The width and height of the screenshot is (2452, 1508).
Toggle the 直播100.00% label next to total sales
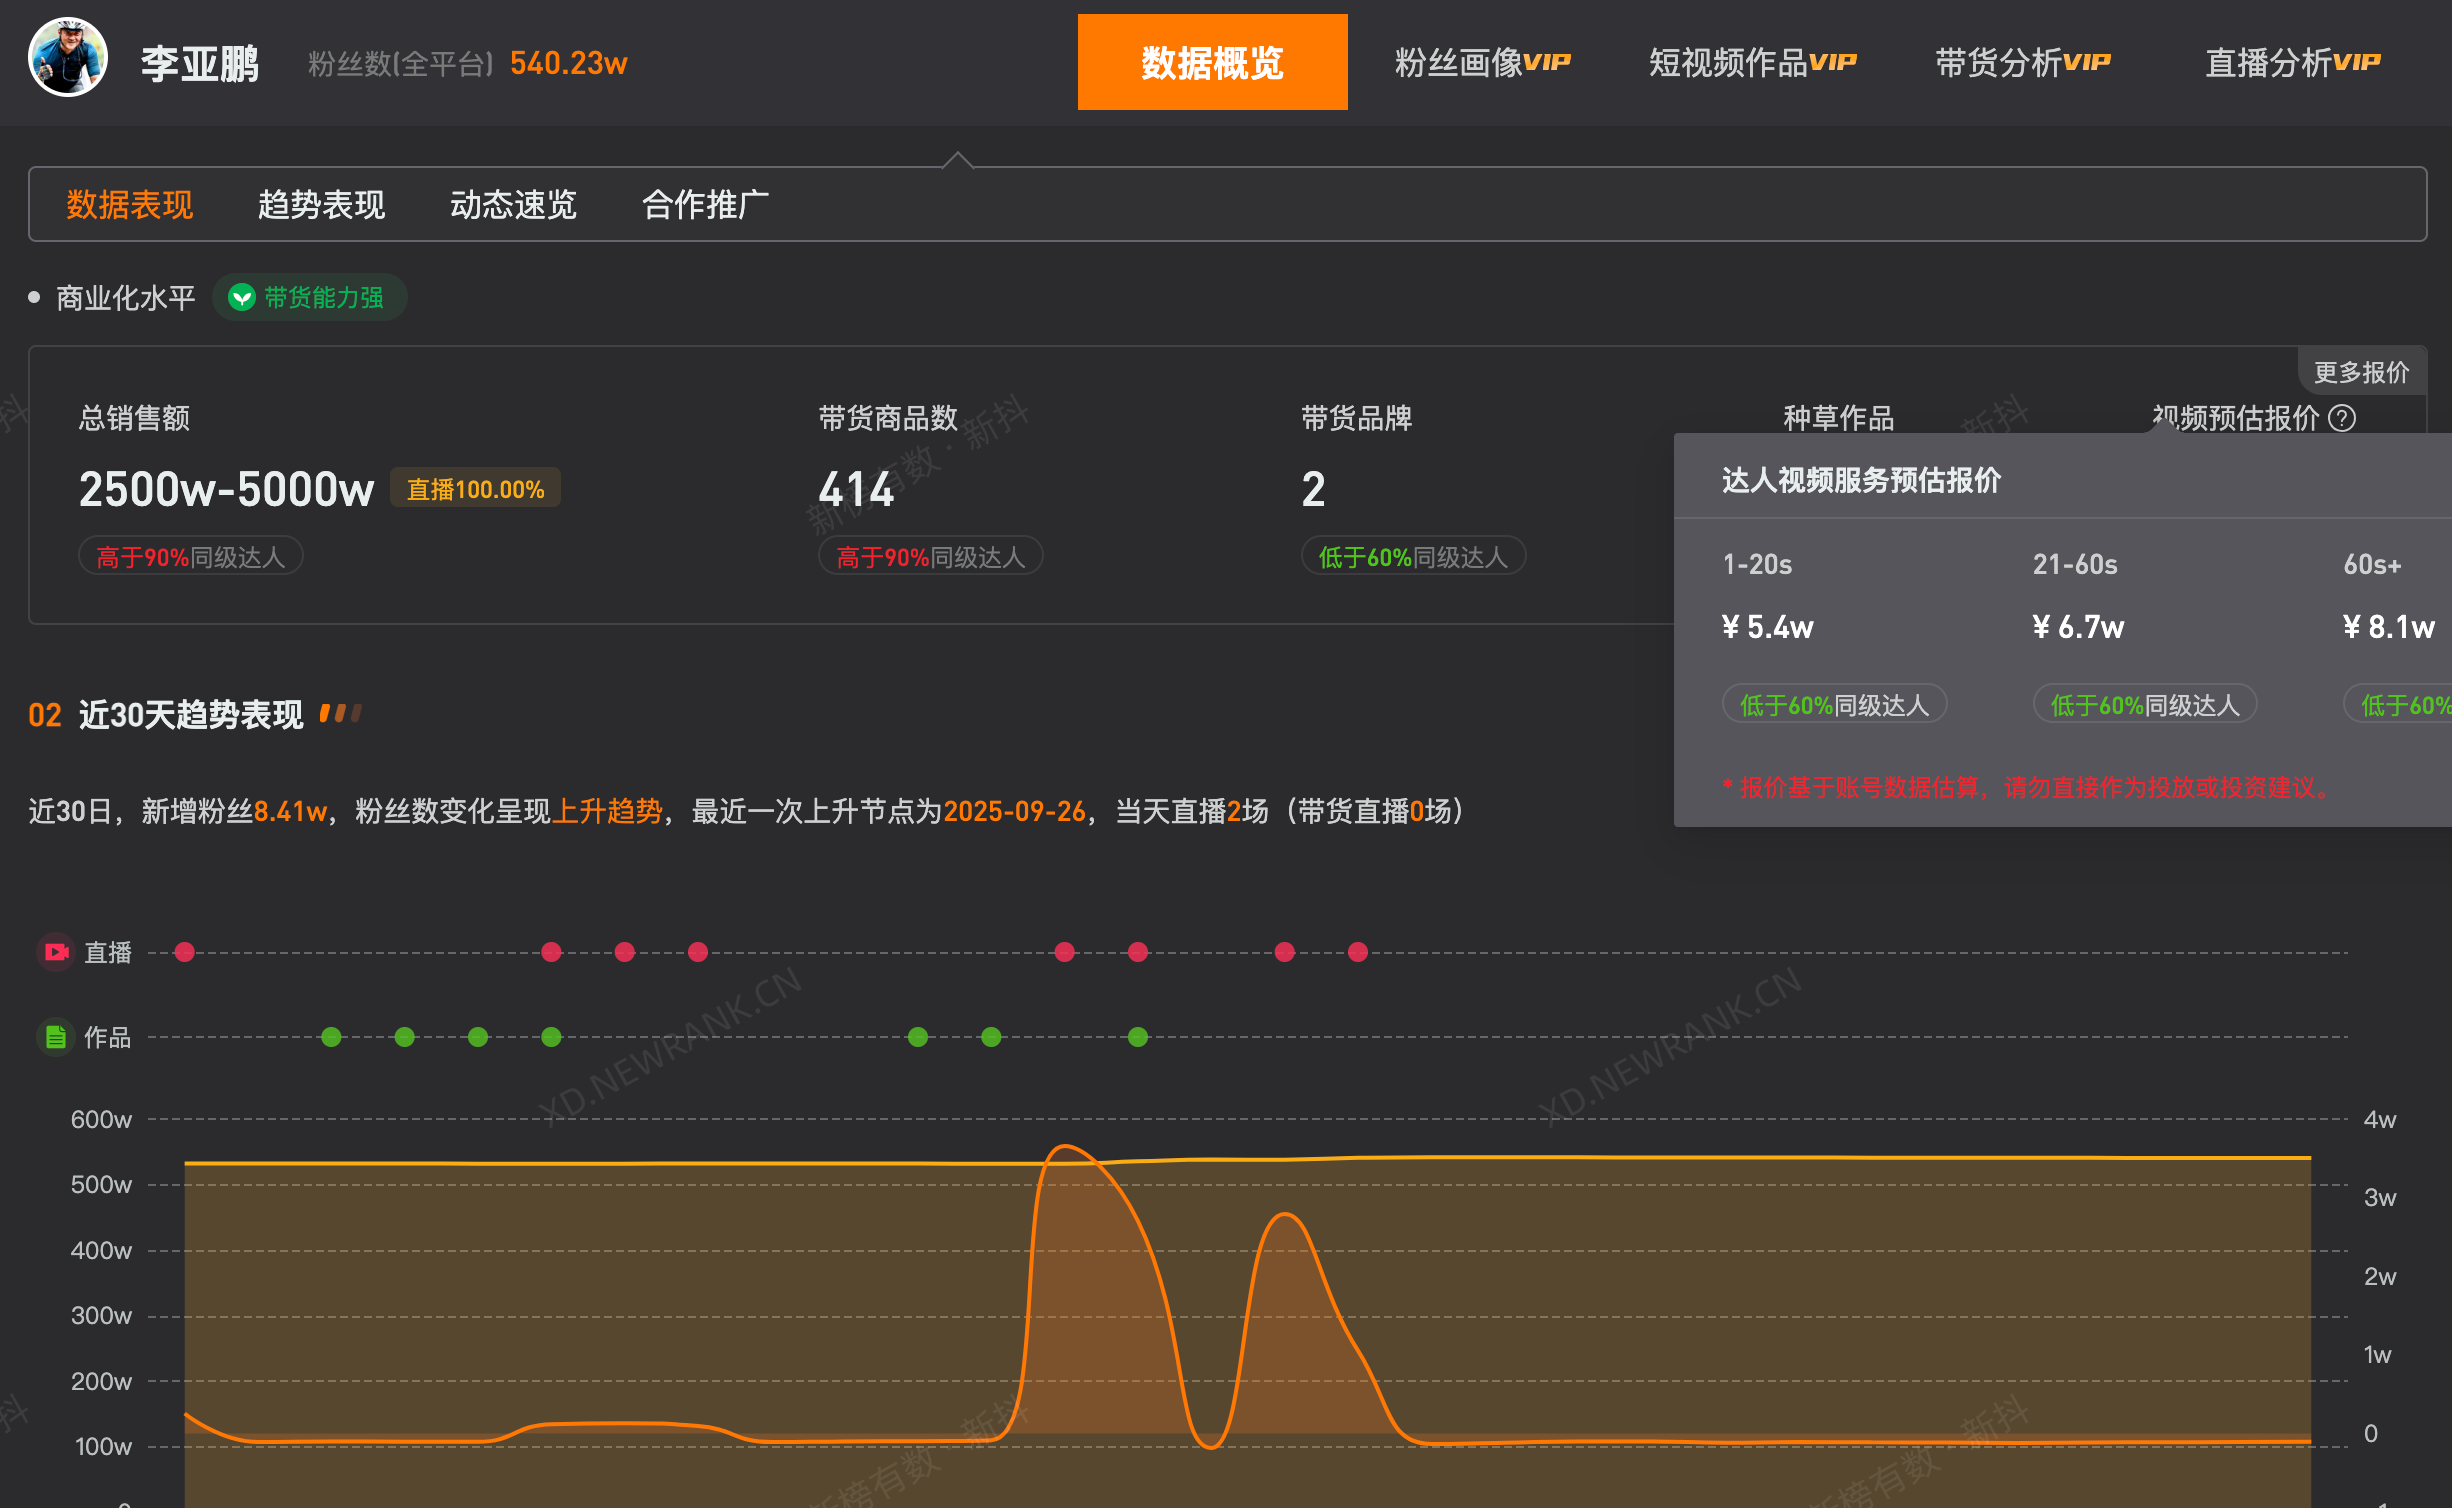point(474,488)
